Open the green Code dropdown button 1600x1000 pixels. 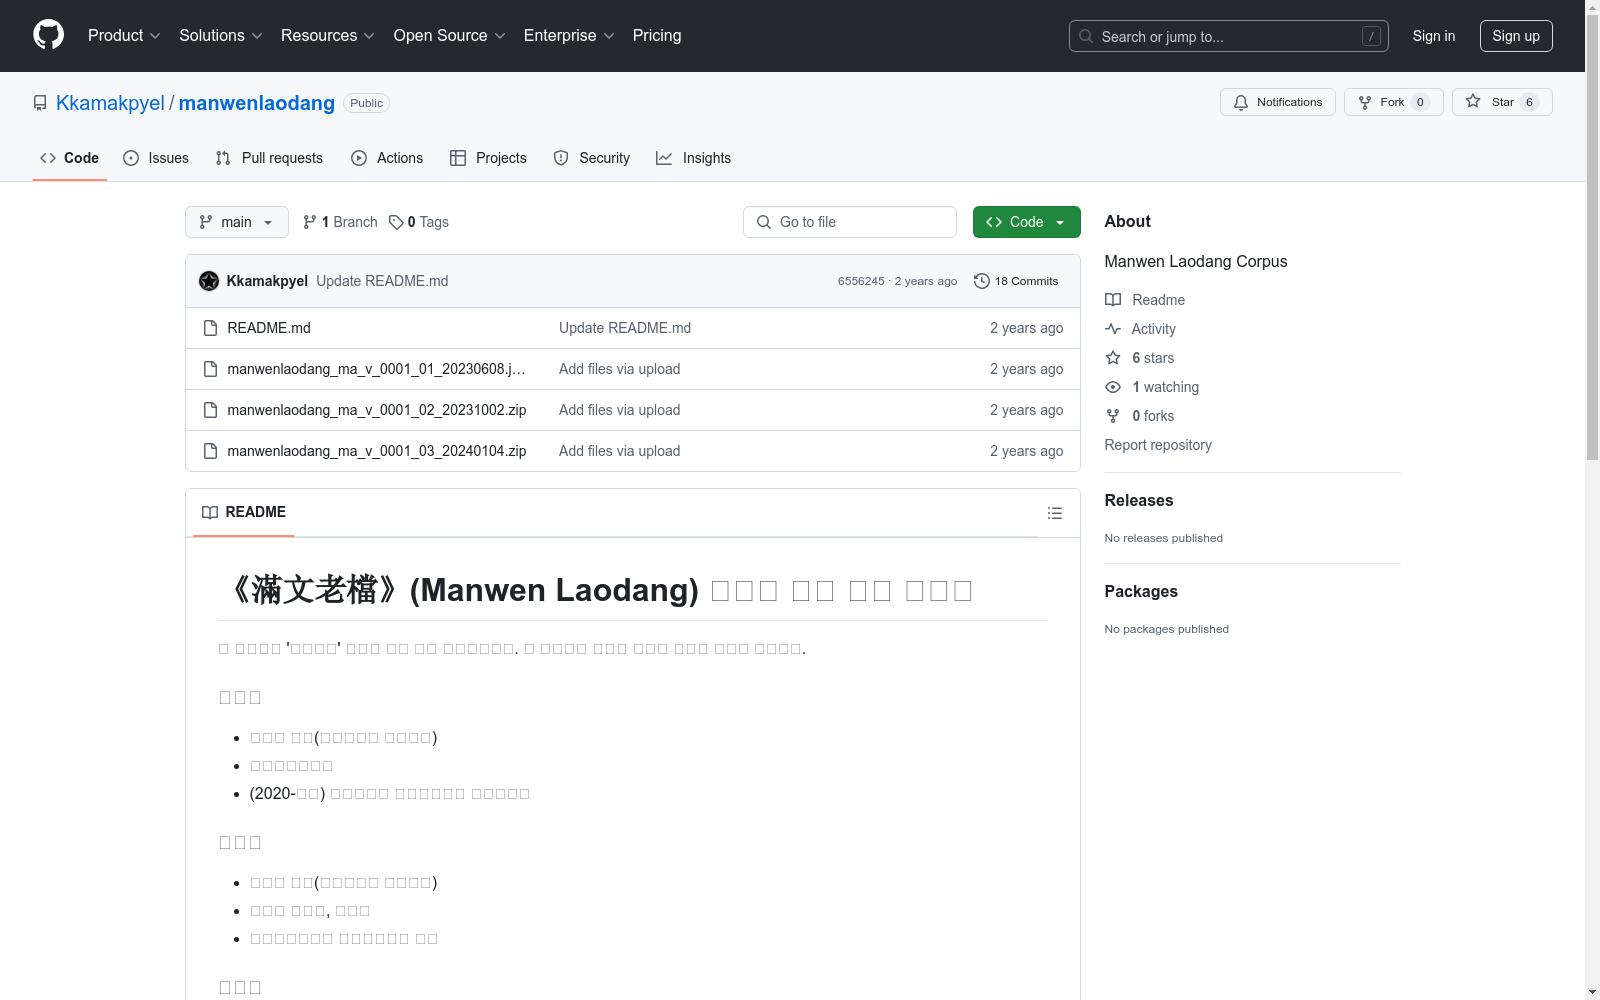coord(1026,222)
